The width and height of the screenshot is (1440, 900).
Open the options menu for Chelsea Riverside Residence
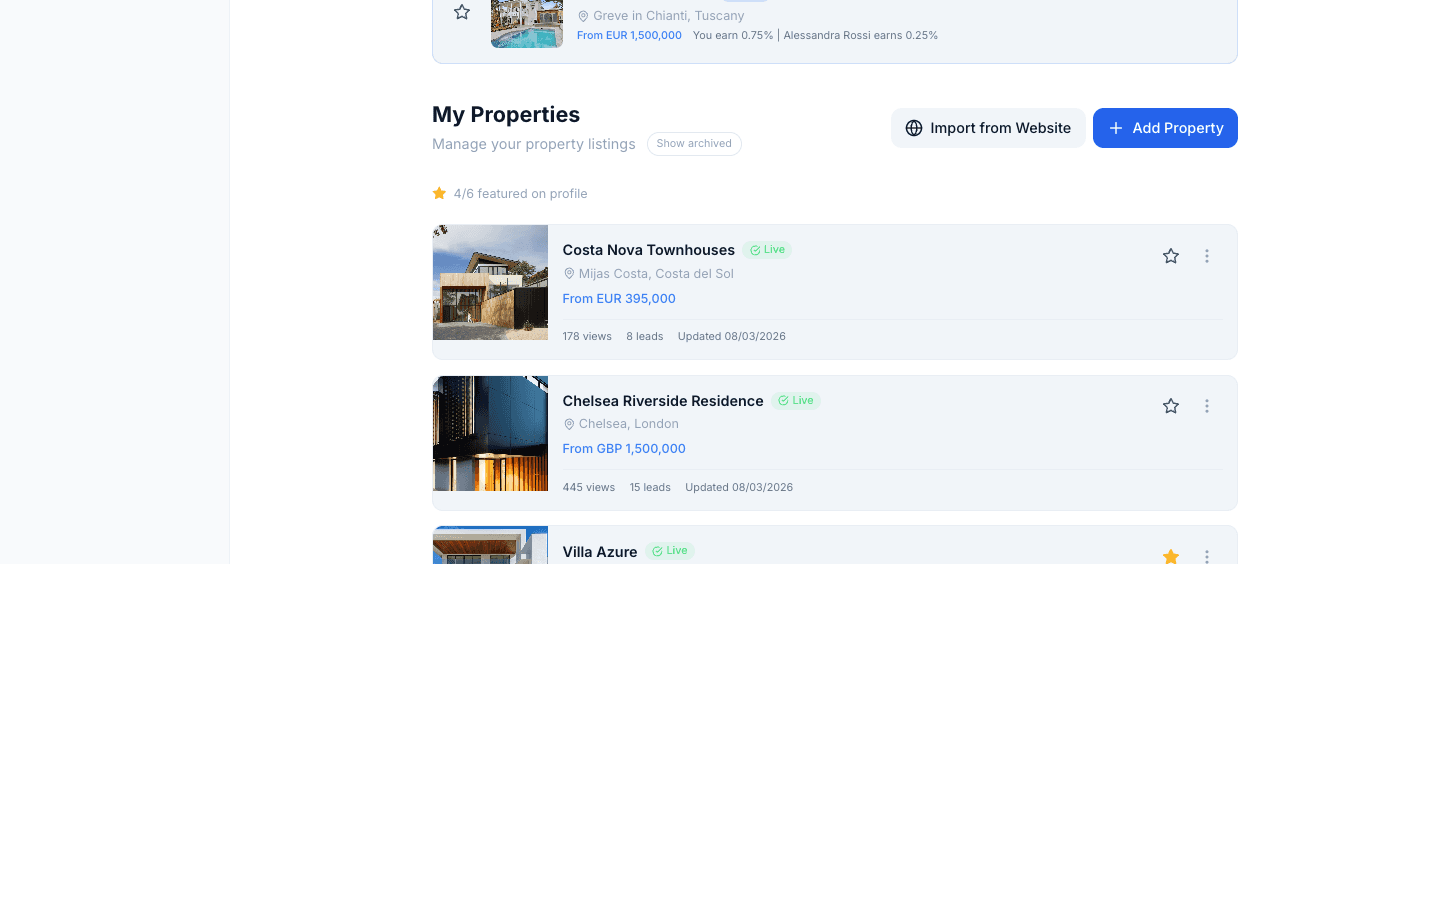(x=1206, y=406)
